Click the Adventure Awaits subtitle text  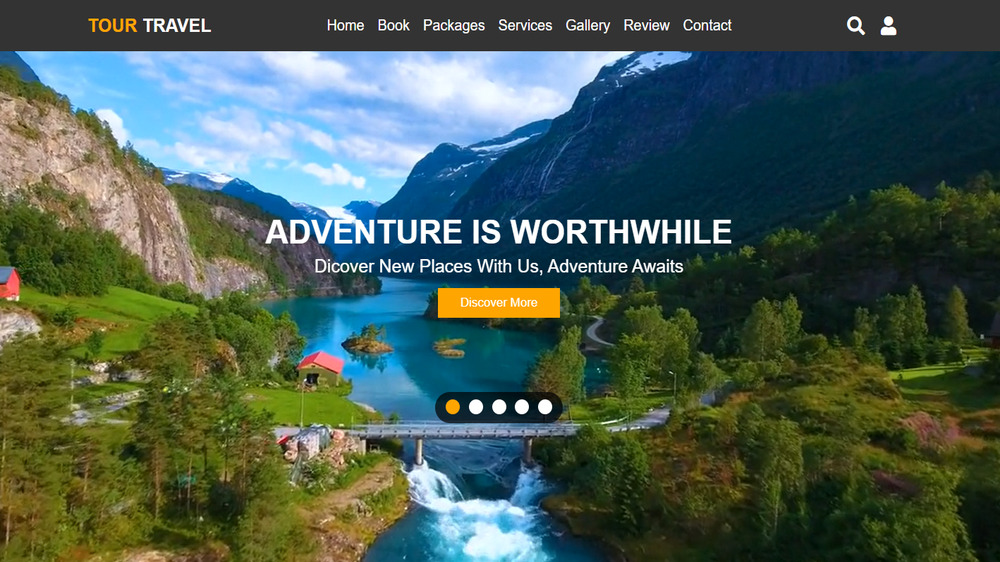tap(615, 266)
